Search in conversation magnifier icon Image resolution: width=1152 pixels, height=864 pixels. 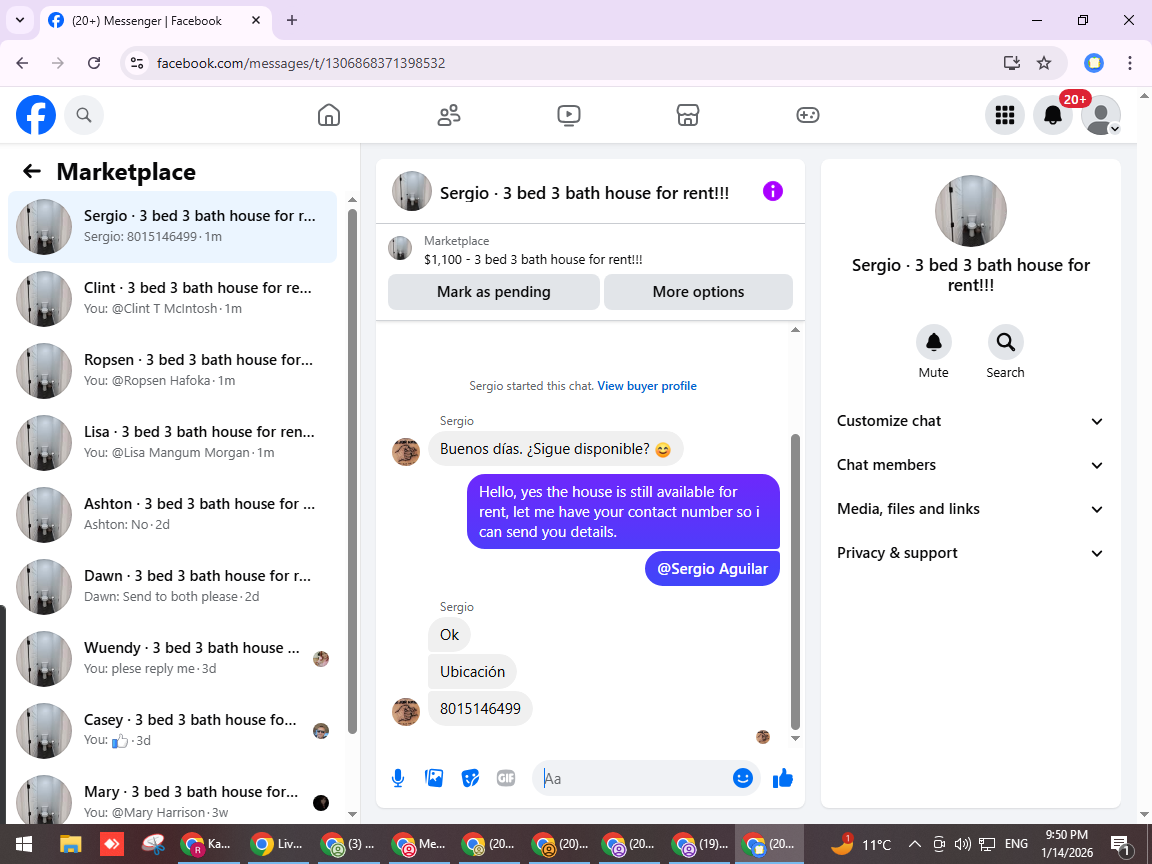coord(1005,342)
